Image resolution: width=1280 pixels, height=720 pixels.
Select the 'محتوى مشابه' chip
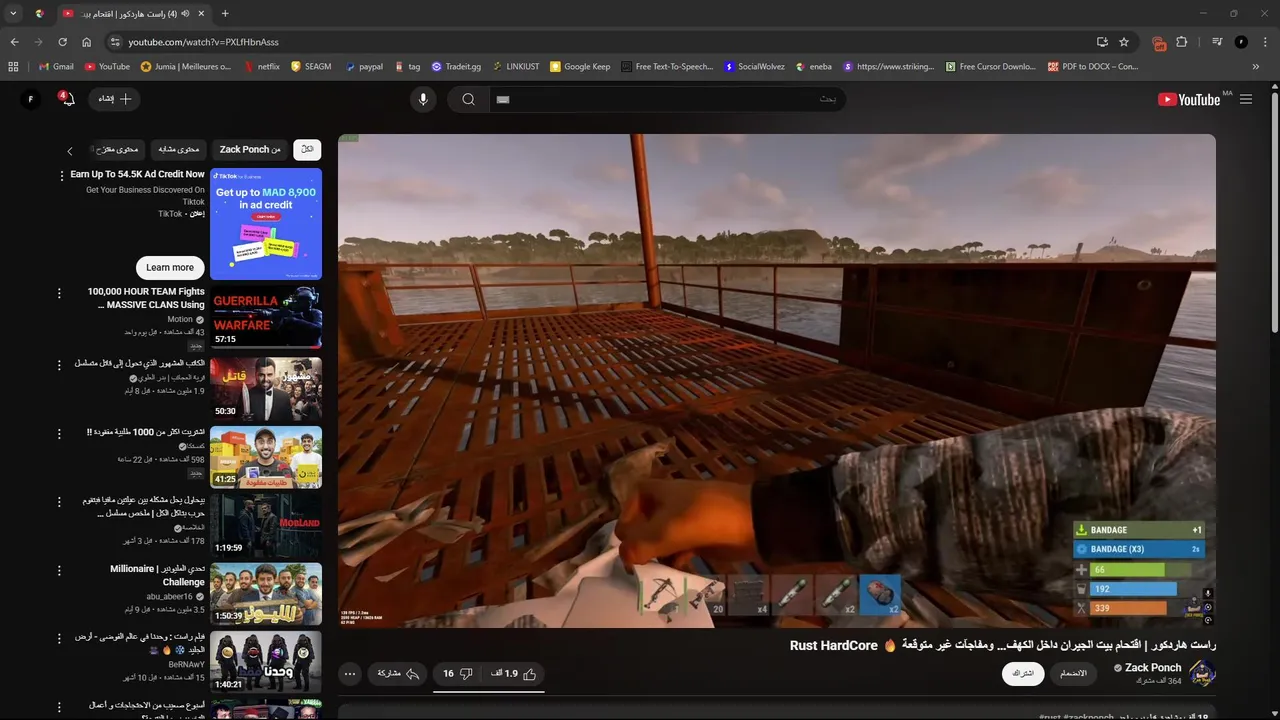179,149
